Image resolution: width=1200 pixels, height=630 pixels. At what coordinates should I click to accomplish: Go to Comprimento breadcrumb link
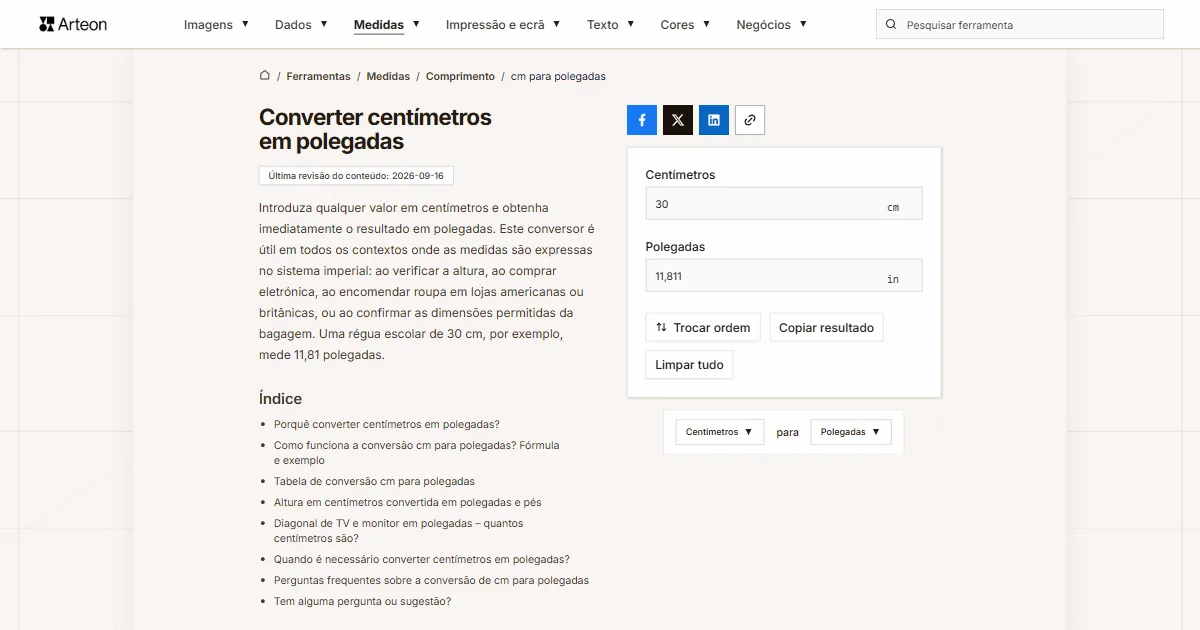460,76
